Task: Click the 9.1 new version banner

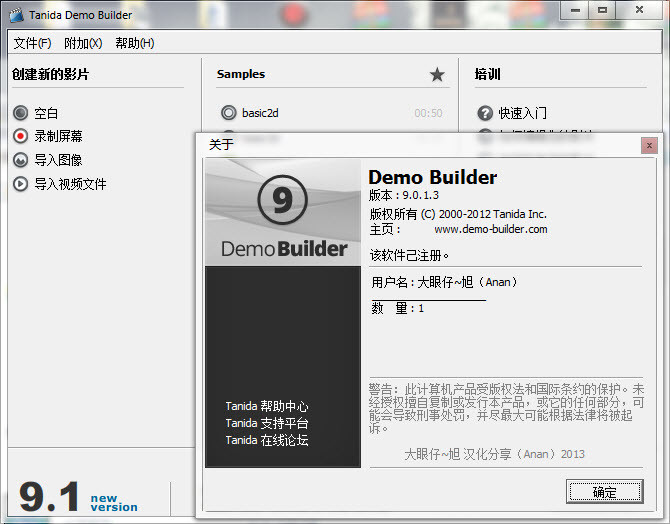Action: (x=78, y=497)
